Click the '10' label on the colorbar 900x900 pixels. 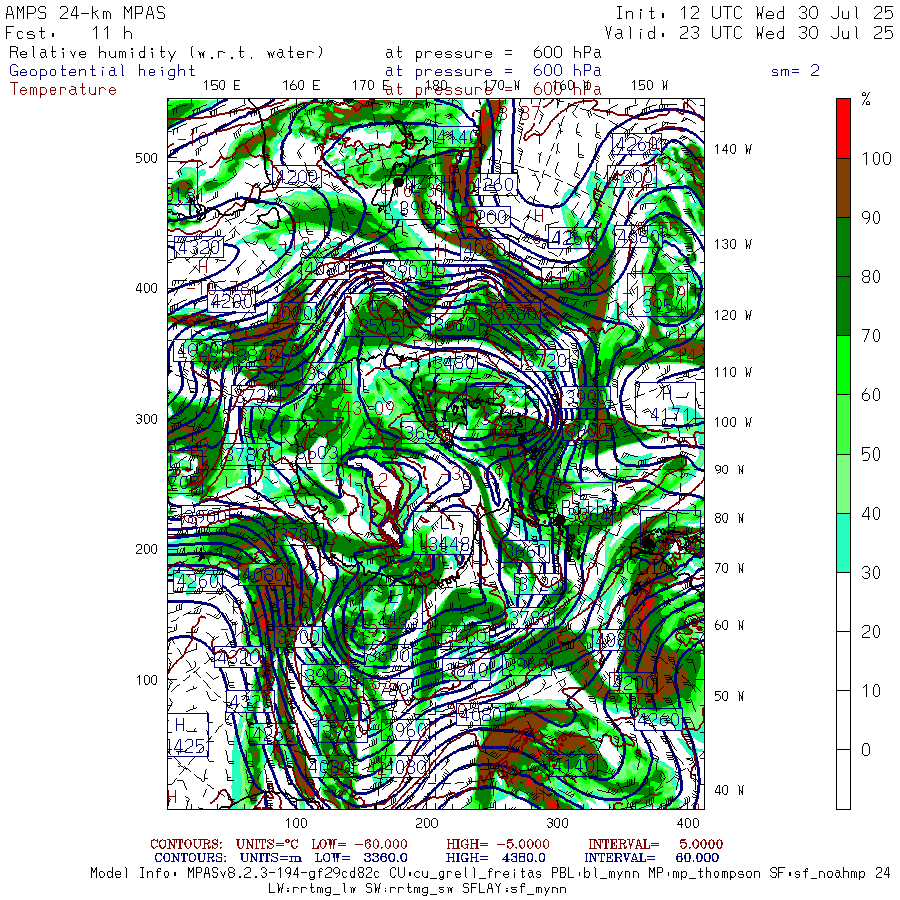(x=871, y=690)
